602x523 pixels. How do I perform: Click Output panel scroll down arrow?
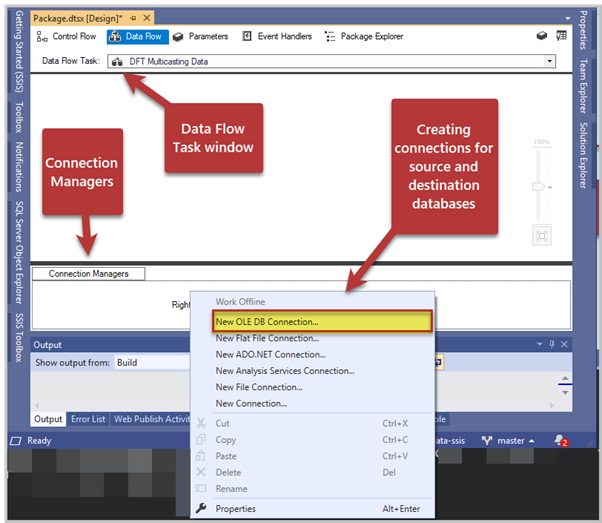[x=565, y=393]
